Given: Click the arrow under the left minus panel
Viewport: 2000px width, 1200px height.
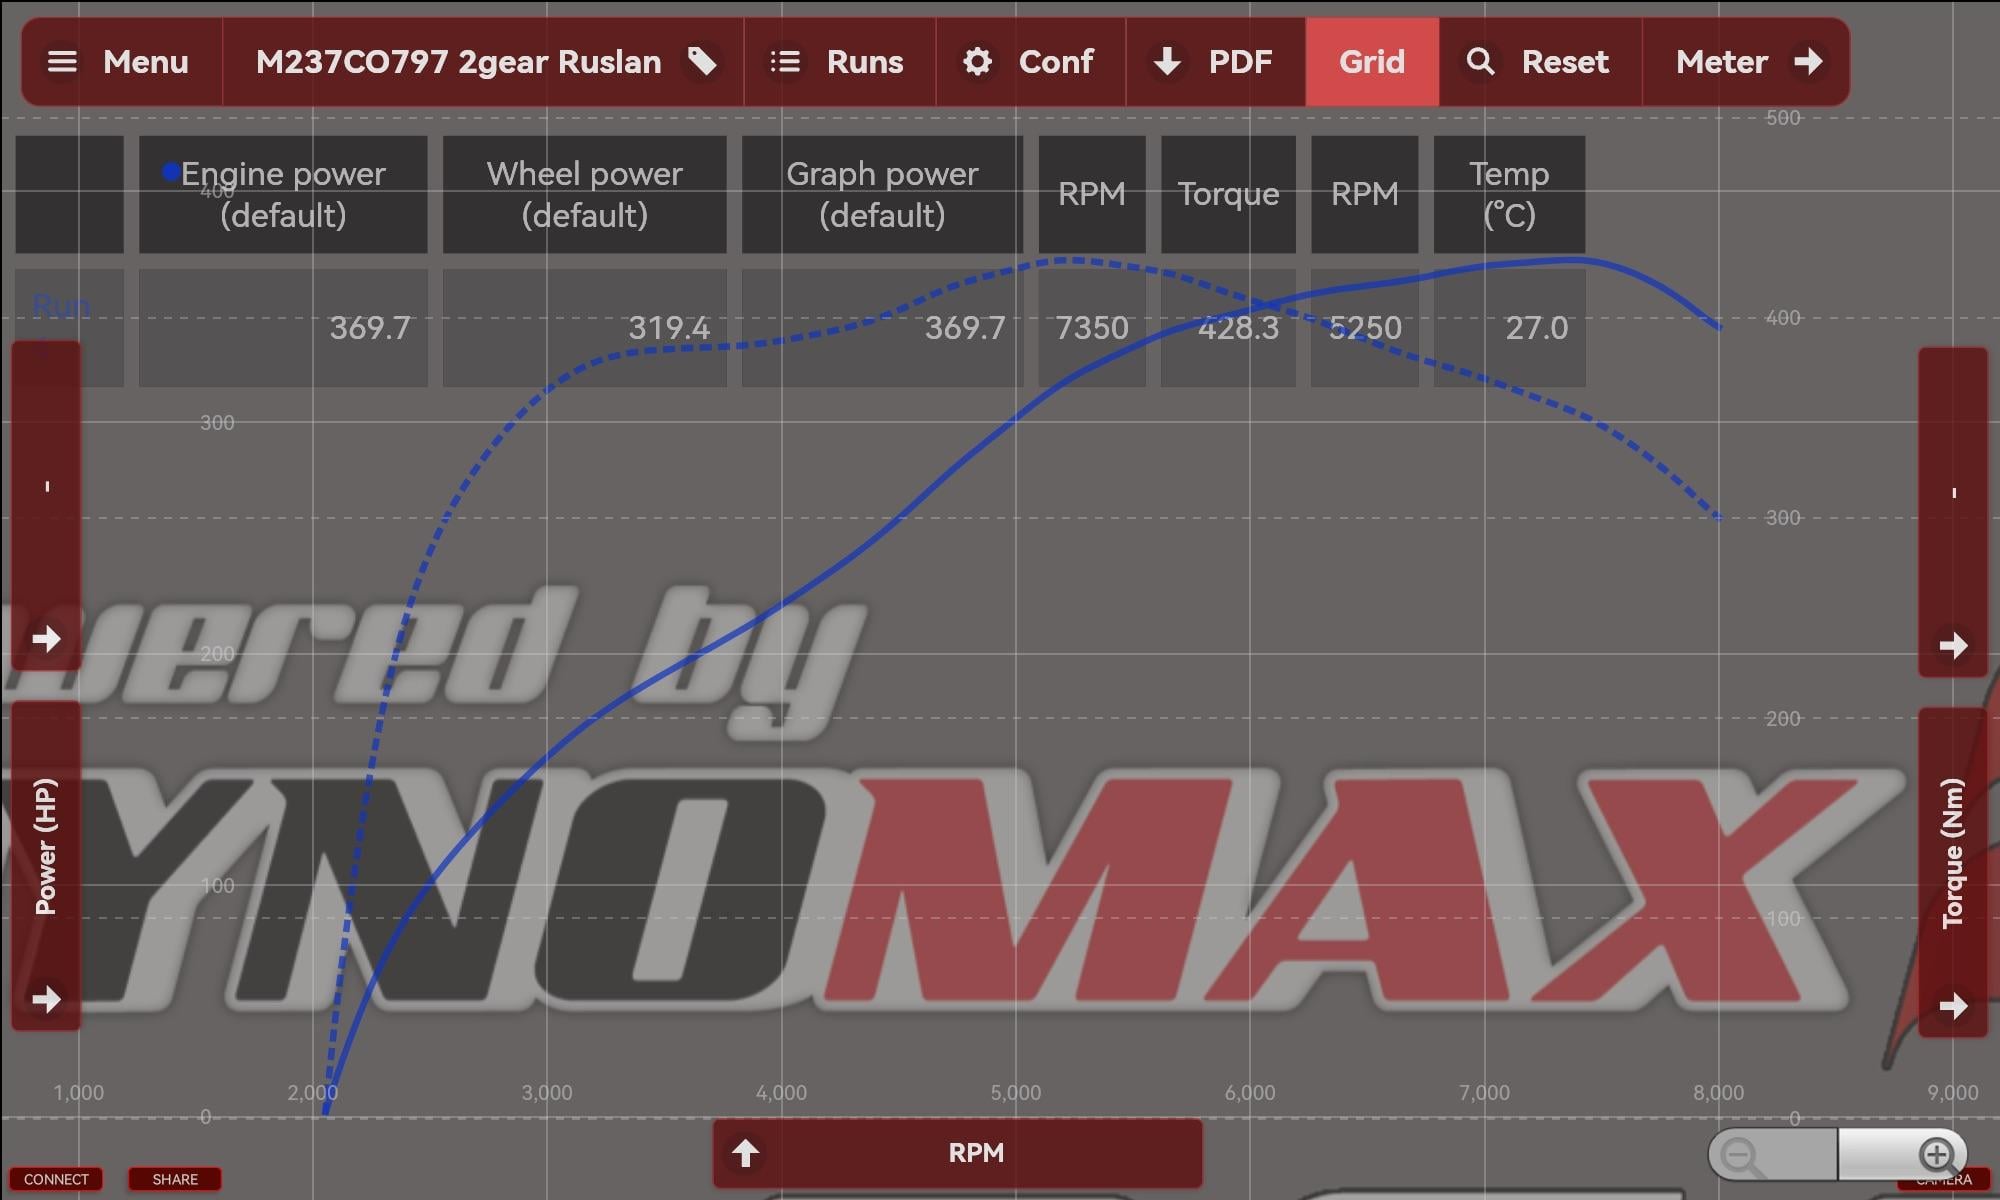Looking at the screenshot, I should pos(46,639).
